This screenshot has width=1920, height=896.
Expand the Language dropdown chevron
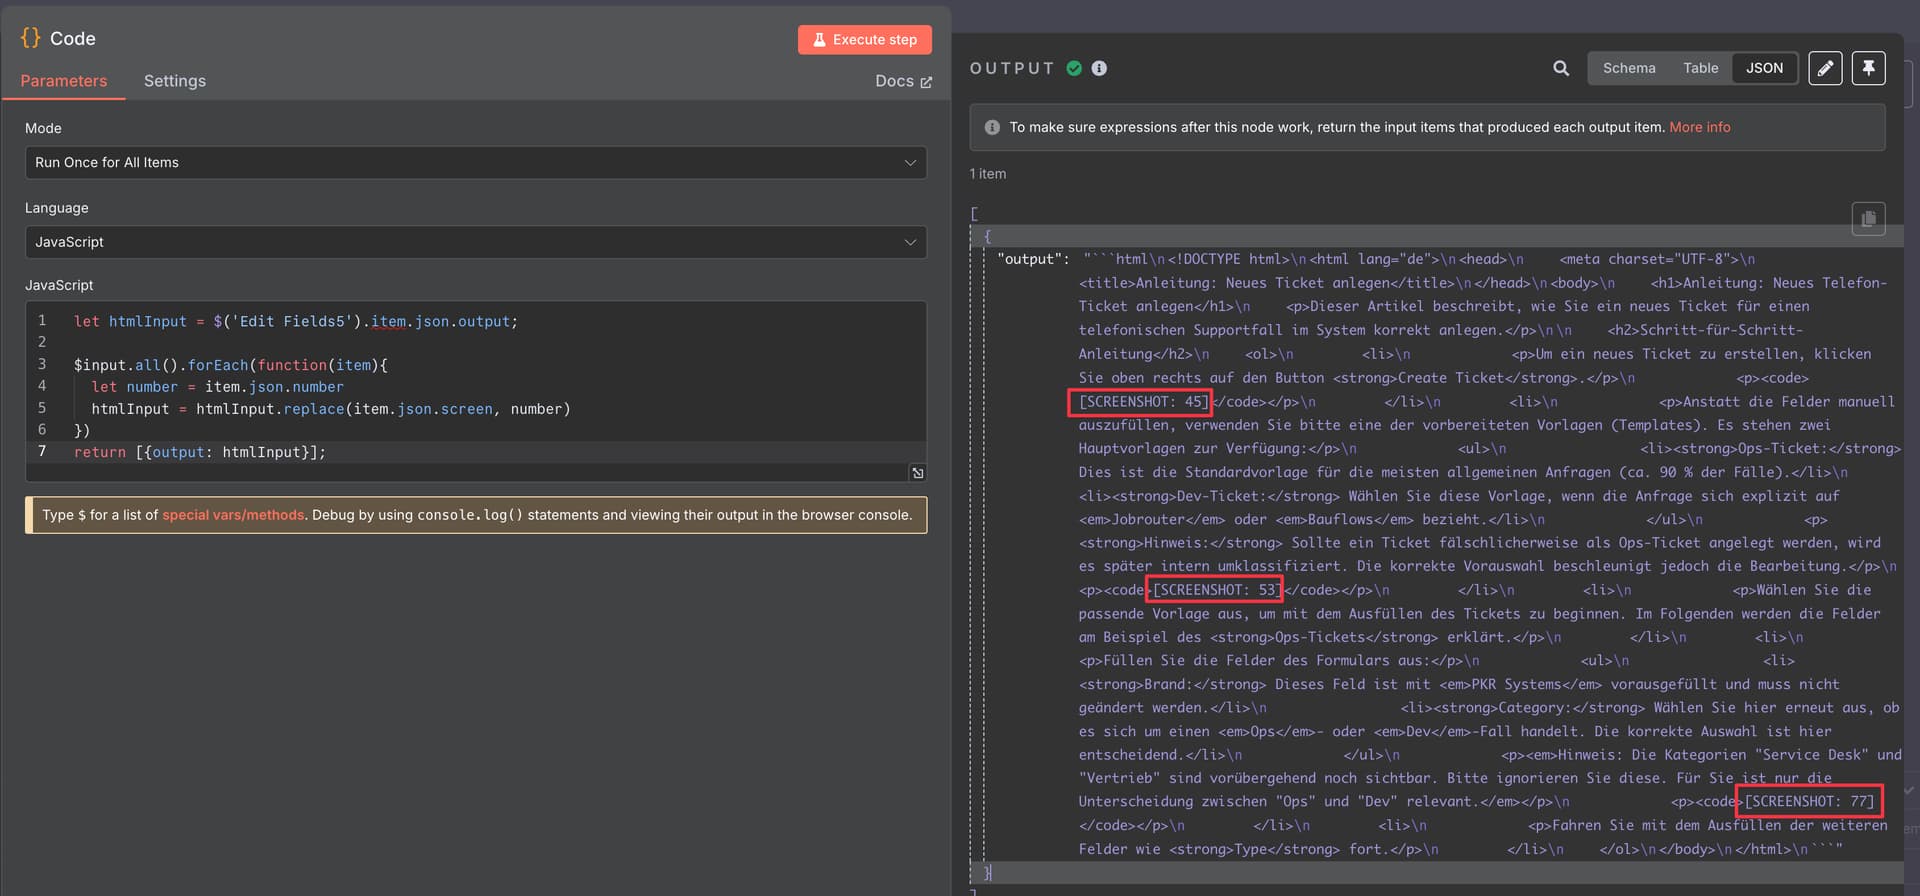[x=910, y=242]
